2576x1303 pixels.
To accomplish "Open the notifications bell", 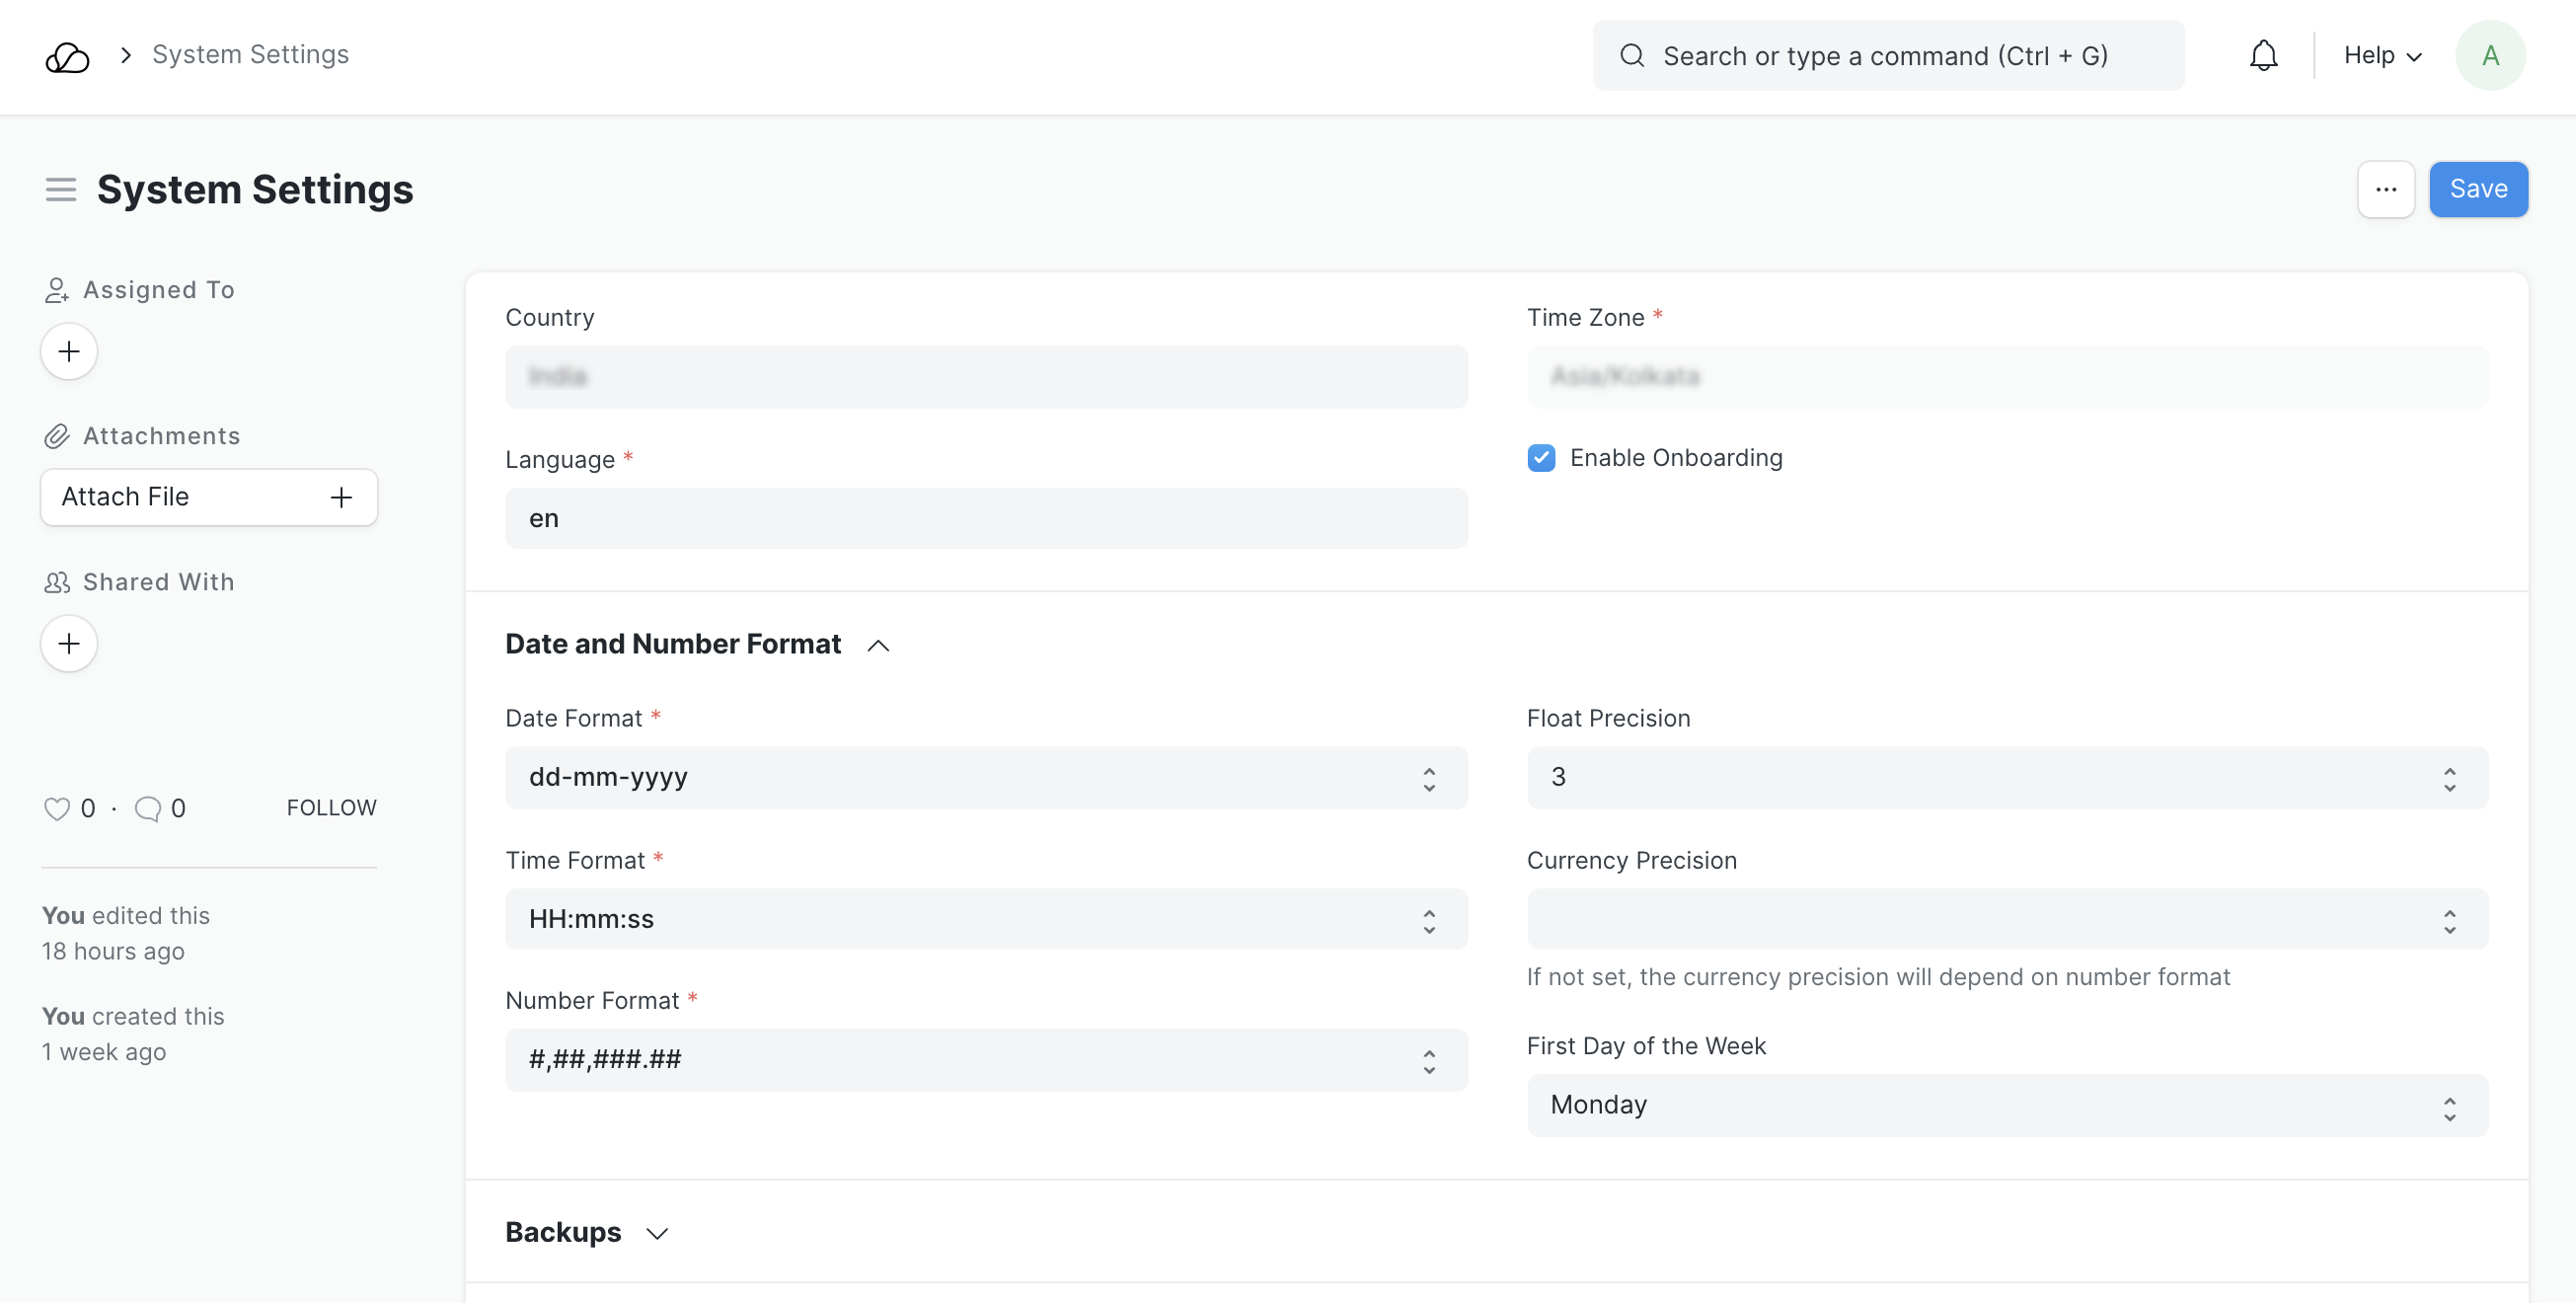I will click(2263, 55).
